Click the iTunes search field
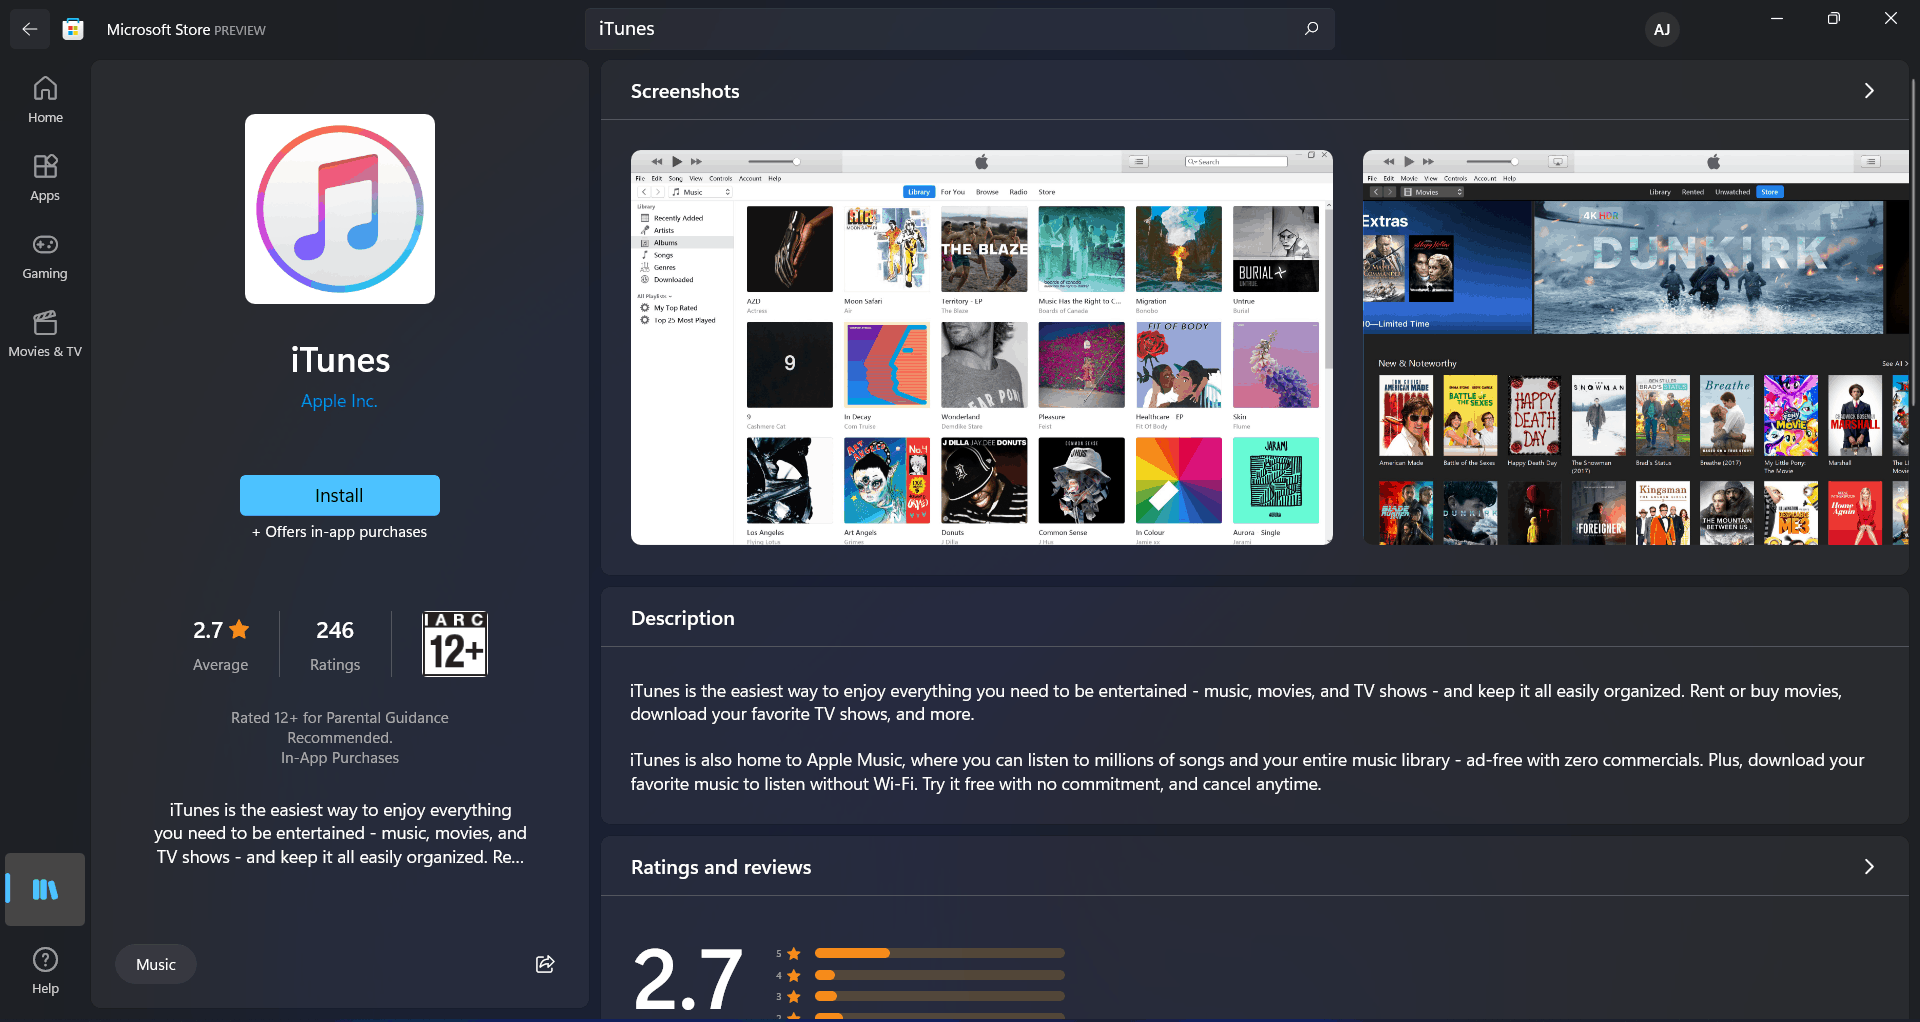 (x=940, y=29)
